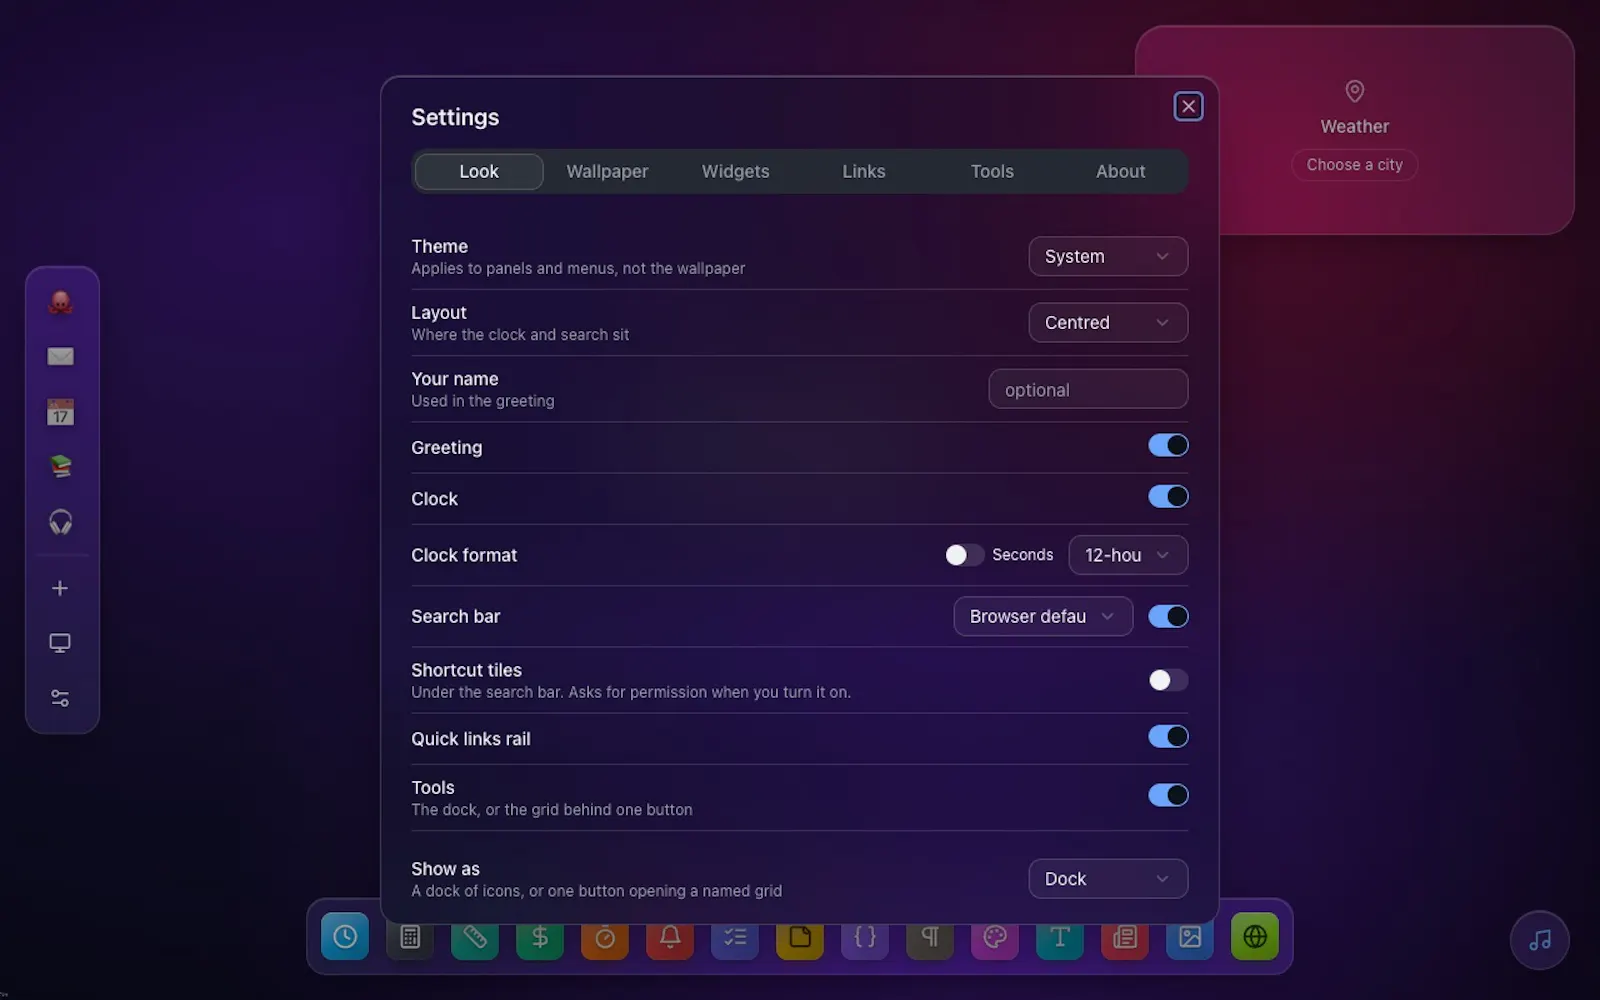Open the 12-hour clock format dropdown
Screen dimensions: 1600x1000
[x=1128, y=555]
